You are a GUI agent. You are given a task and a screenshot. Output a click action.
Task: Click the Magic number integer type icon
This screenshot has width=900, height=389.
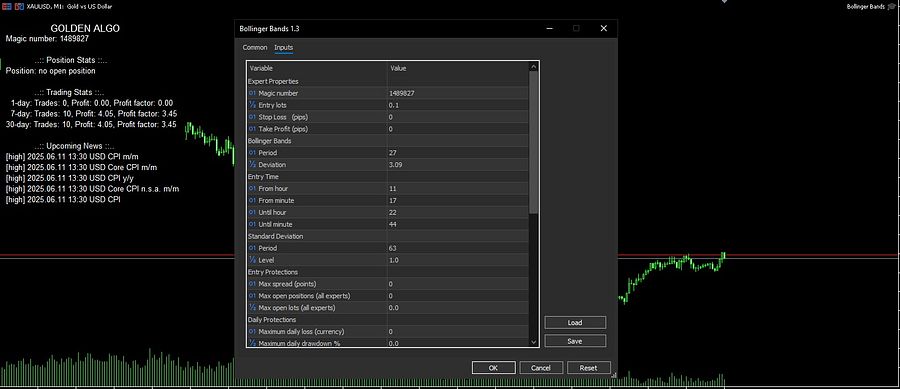pyautogui.click(x=252, y=93)
